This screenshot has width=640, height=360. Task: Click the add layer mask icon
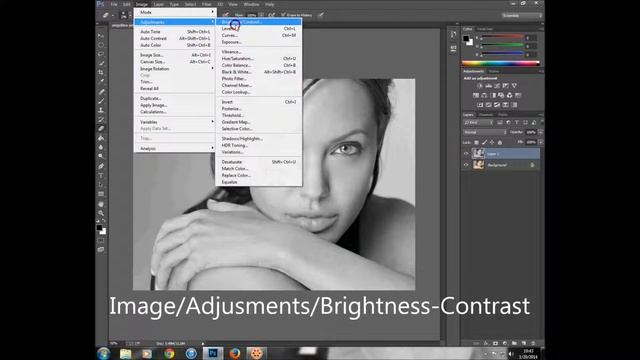496,343
